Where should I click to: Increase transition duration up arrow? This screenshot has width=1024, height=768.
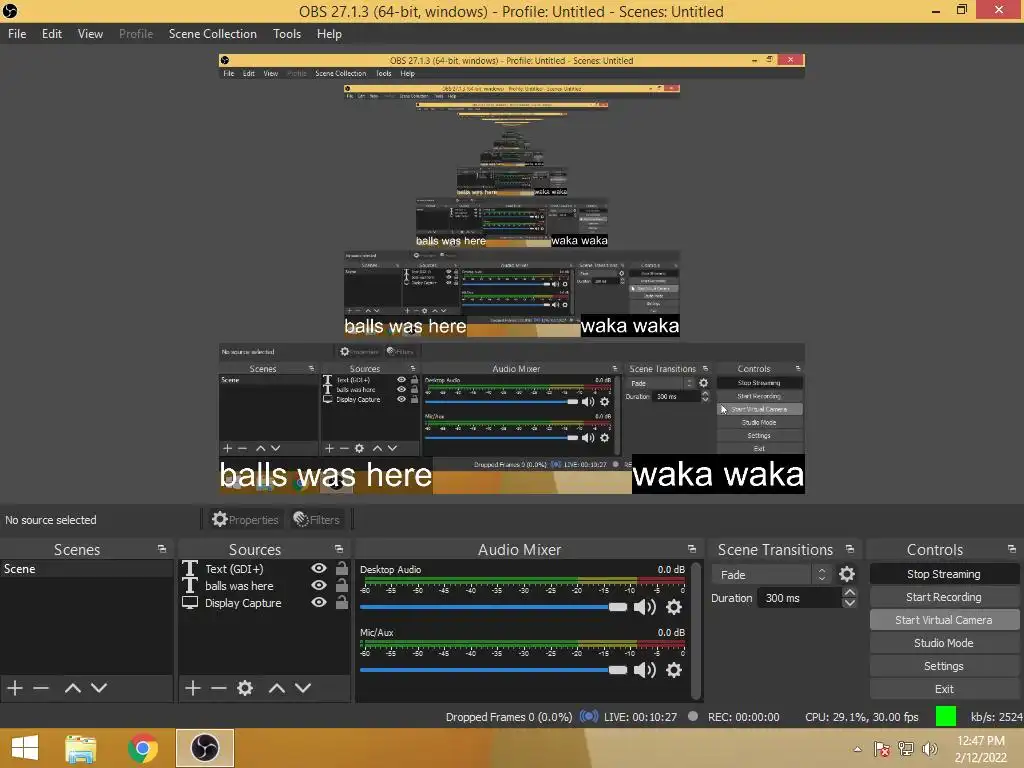pyautogui.click(x=850, y=592)
